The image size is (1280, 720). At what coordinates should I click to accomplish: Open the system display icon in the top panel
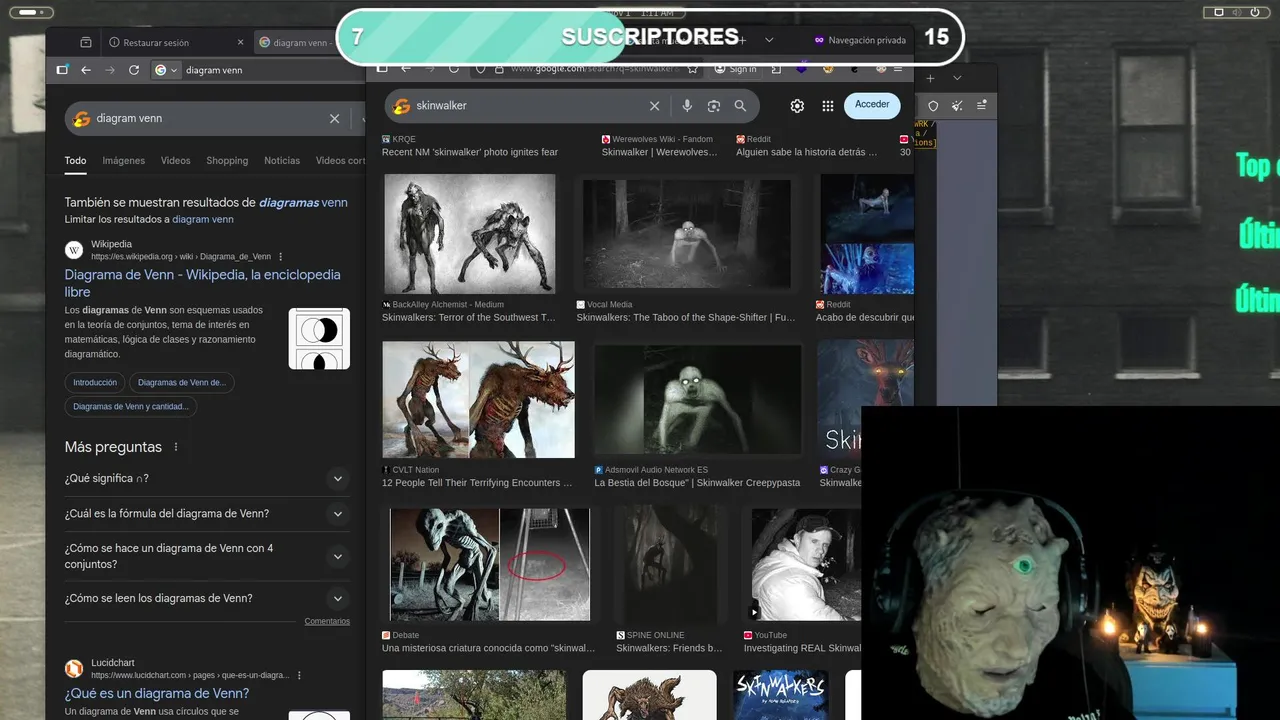1219,12
